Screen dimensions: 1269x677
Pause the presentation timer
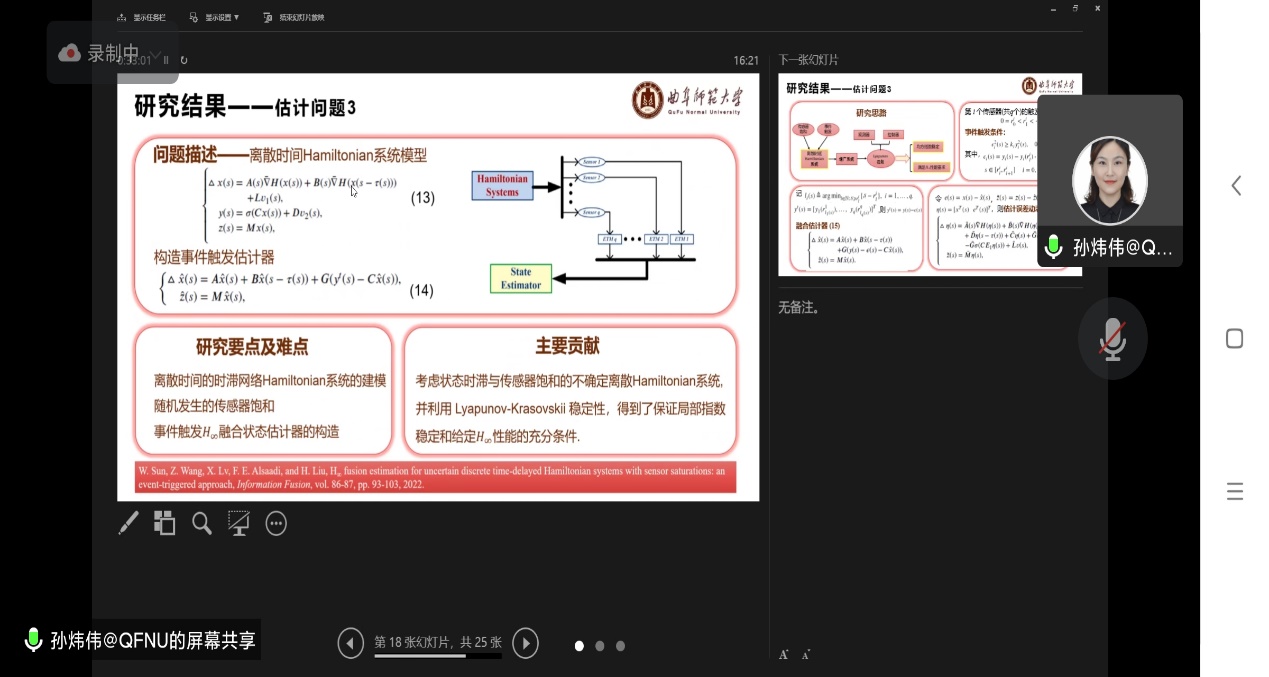(167, 60)
